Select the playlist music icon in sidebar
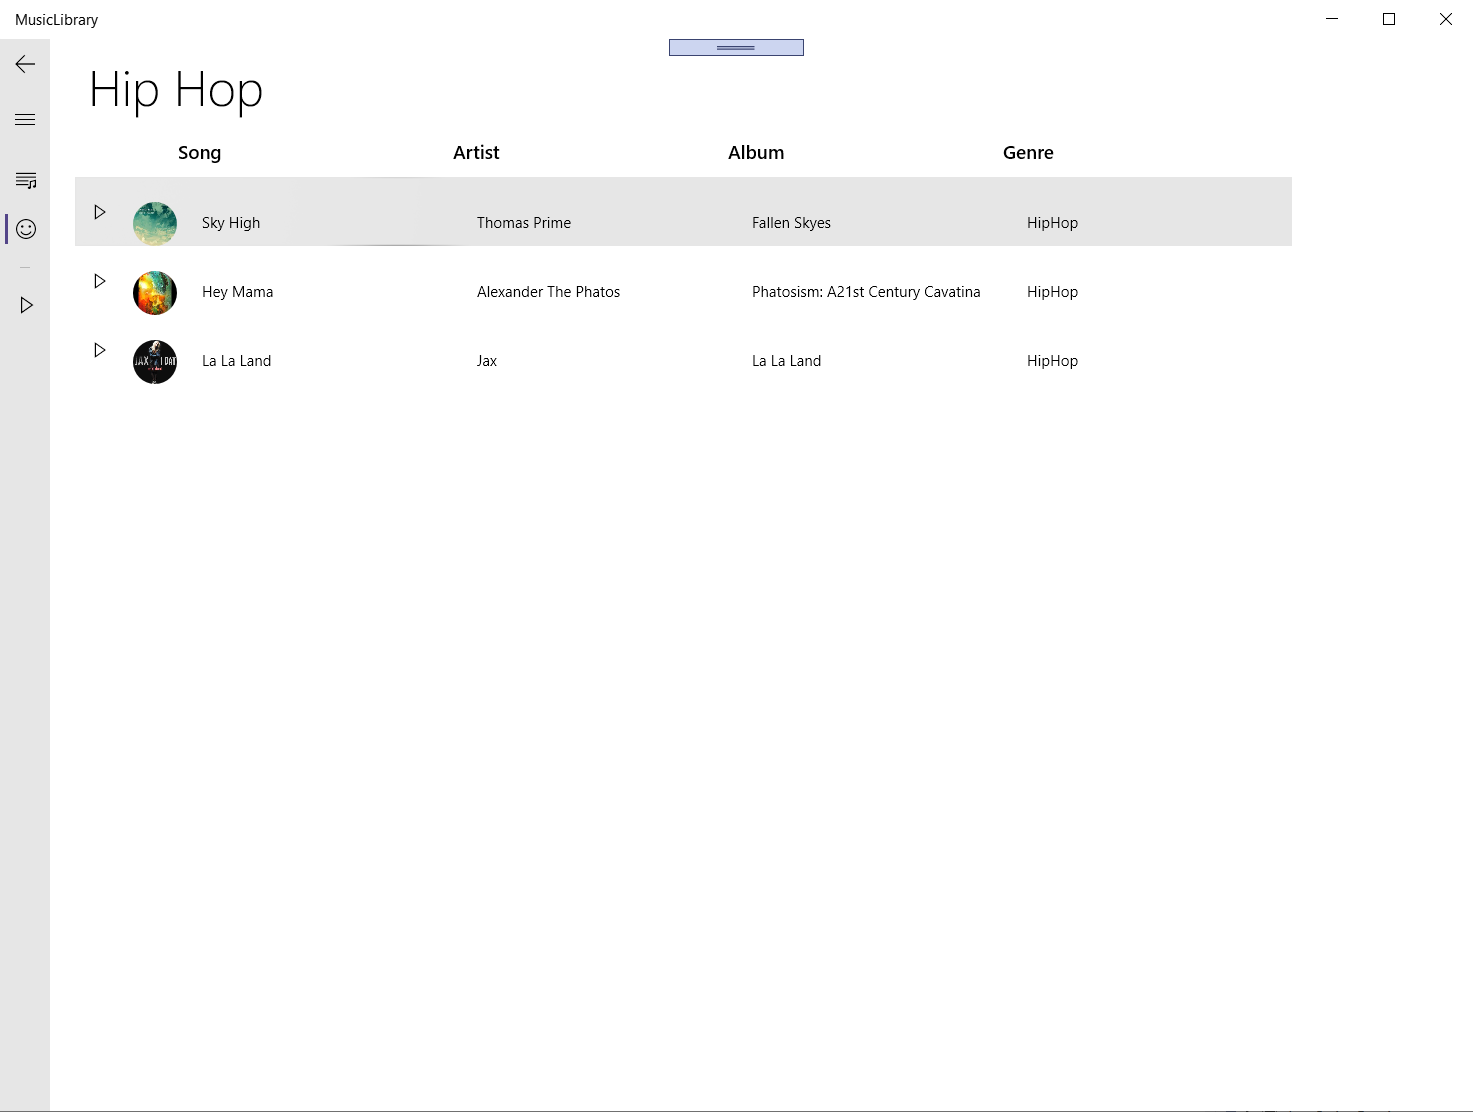This screenshot has height=1112, width=1473. (x=24, y=180)
